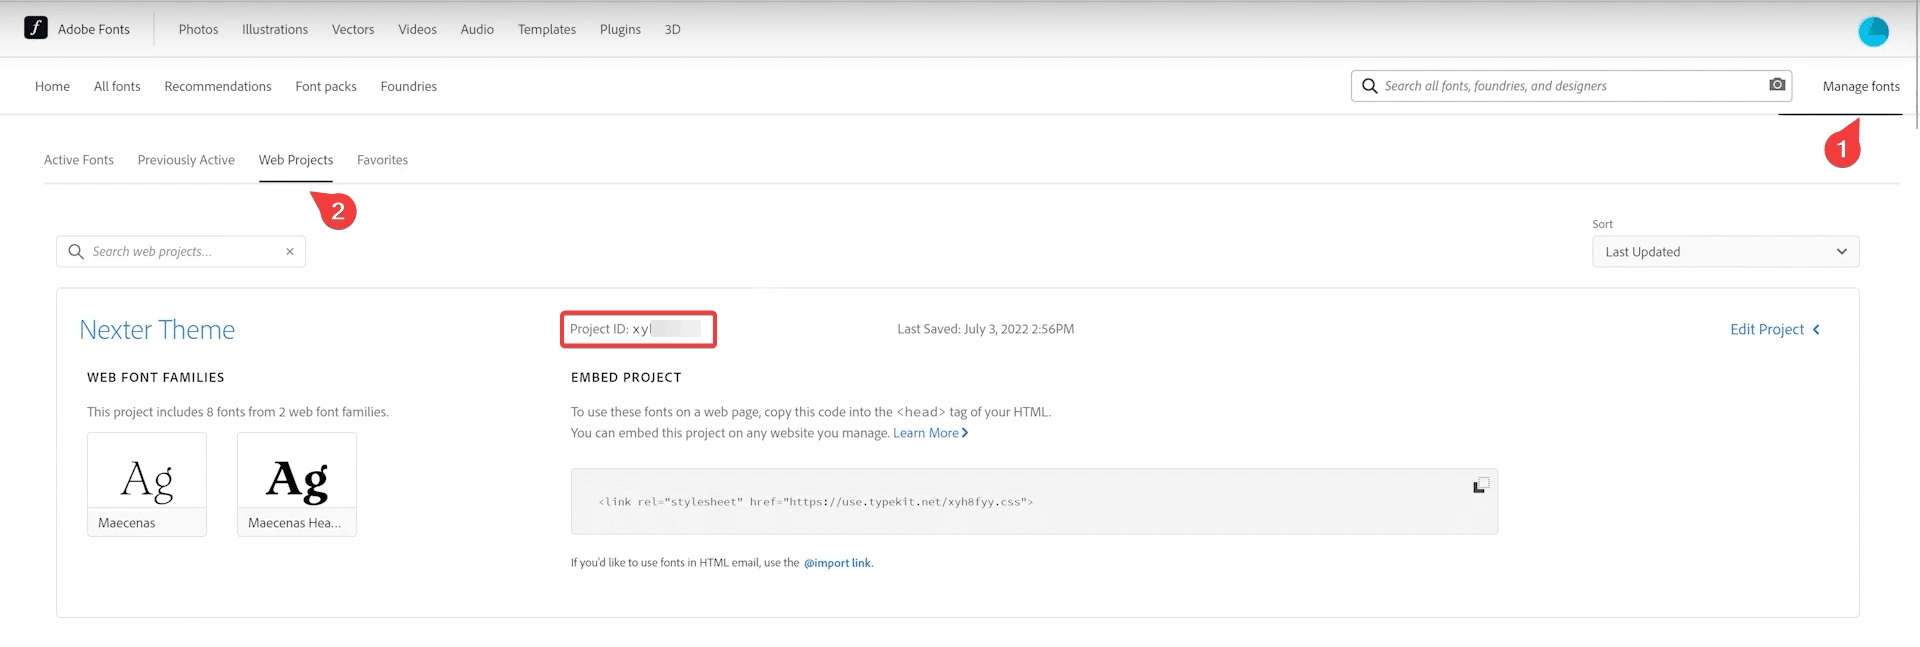
Task: Open Font packs in navigation
Action: pyautogui.click(x=326, y=87)
